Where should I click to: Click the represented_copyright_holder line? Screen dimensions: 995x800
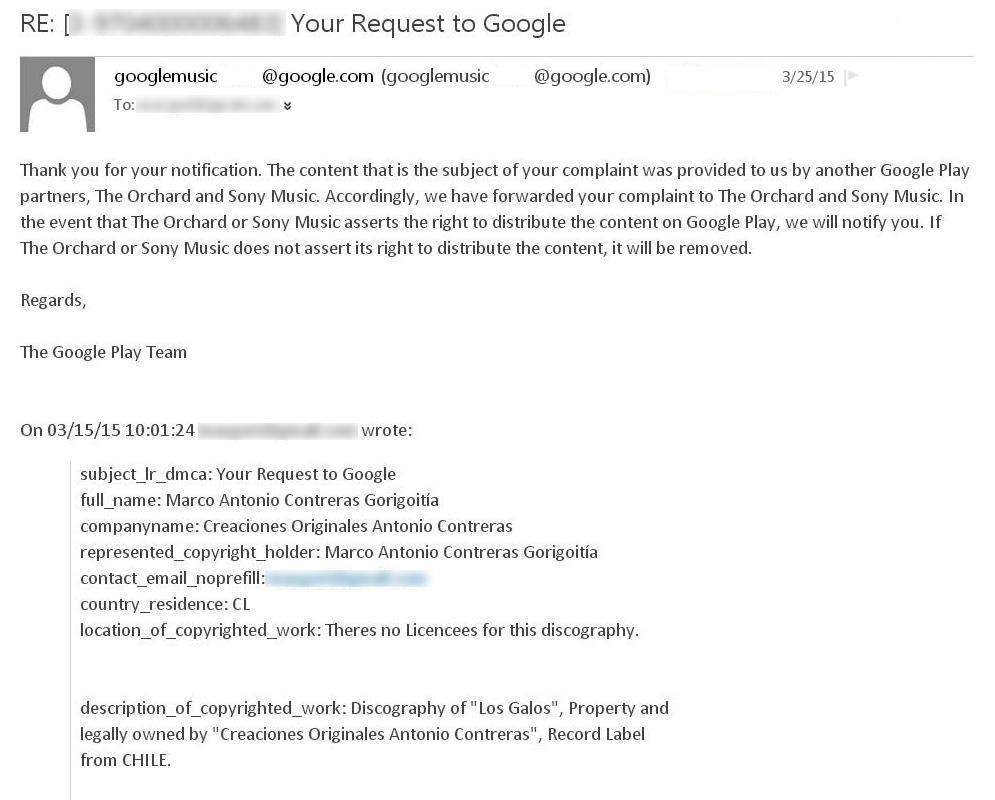(x=339, y=552)
